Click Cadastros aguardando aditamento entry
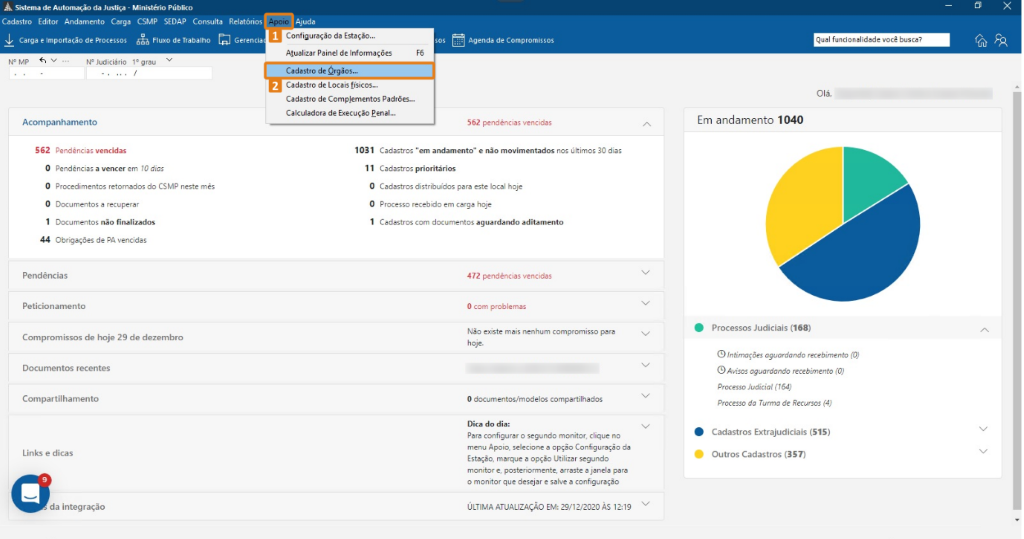Screen dimensions: 1024x539 click(466, 222)
